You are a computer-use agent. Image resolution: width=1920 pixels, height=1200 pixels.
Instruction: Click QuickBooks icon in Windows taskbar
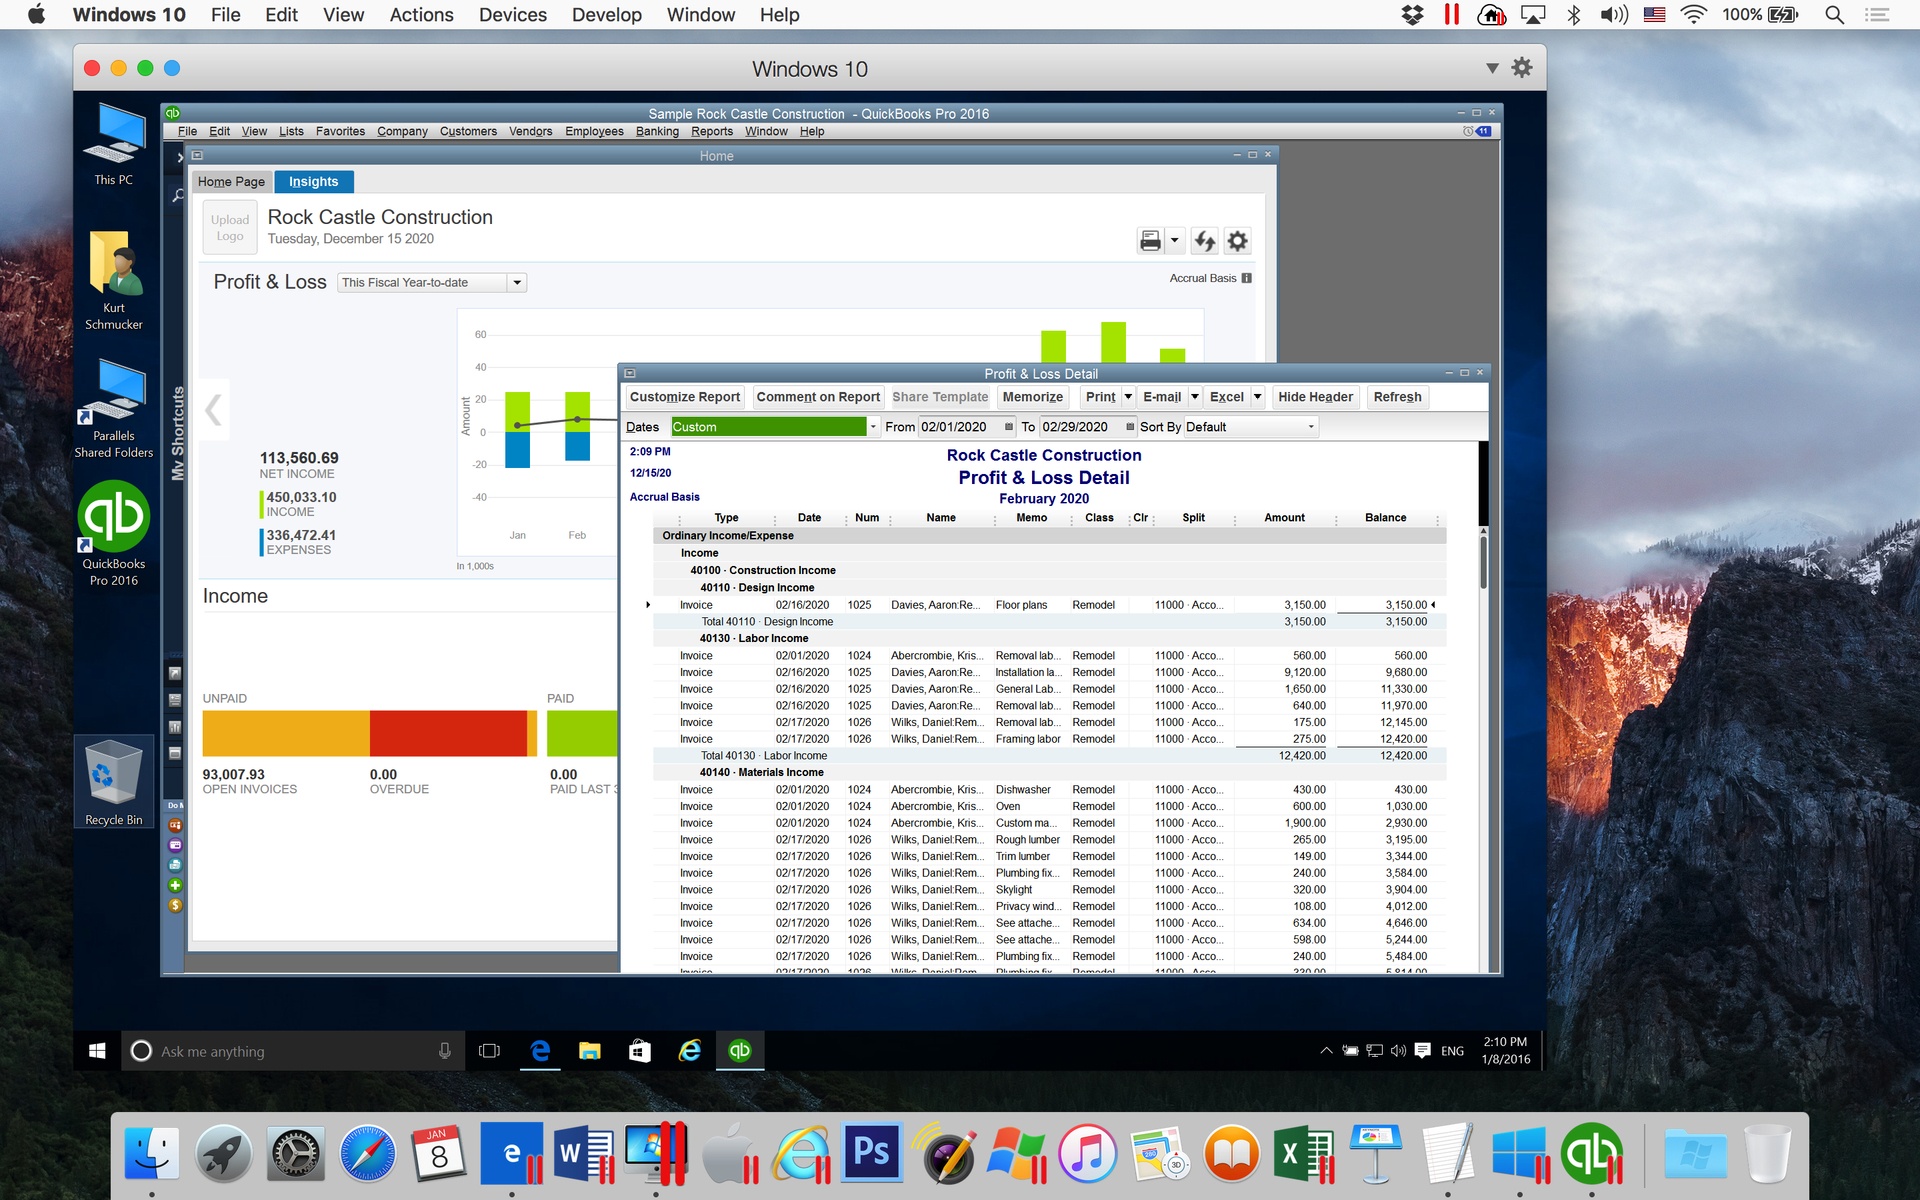[740, 1051]
